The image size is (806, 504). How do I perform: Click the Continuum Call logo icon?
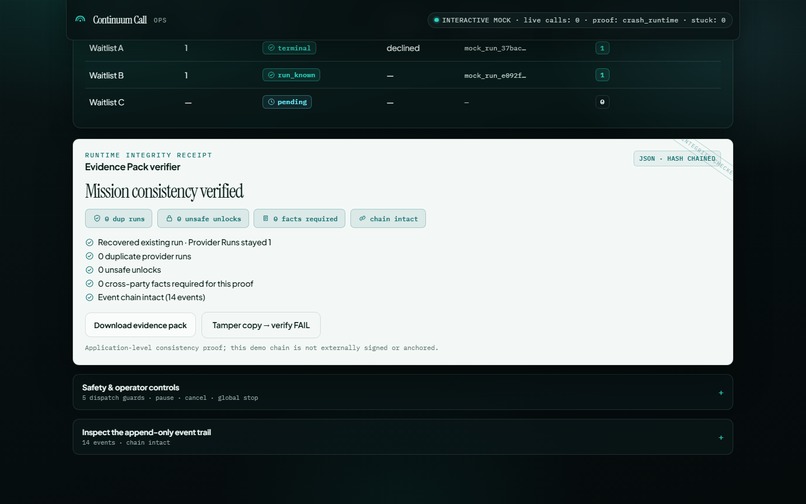coord(80,20)
